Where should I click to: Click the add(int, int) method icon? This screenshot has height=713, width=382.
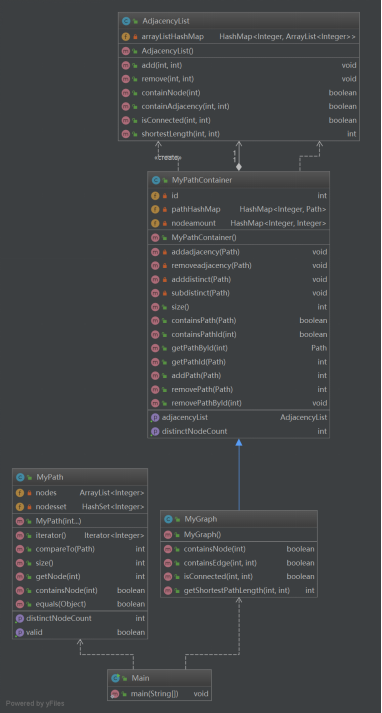pos(126,65)
